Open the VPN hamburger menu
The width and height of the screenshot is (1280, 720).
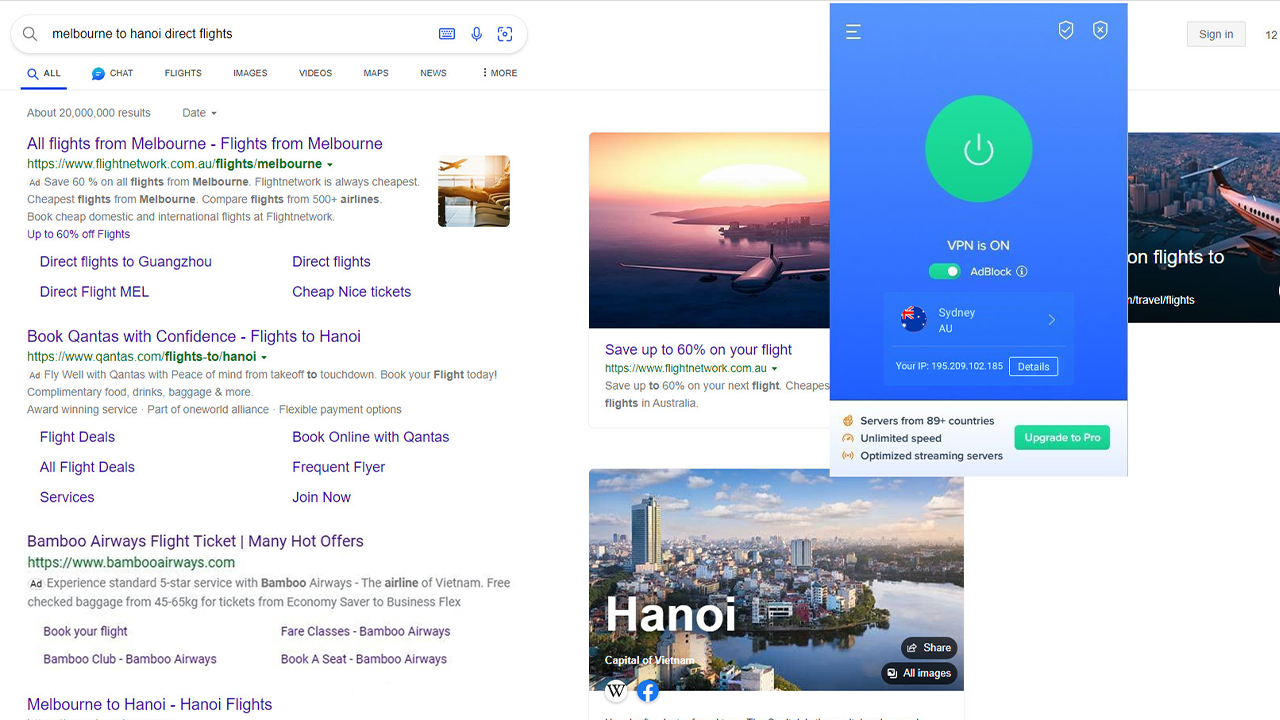853,32
